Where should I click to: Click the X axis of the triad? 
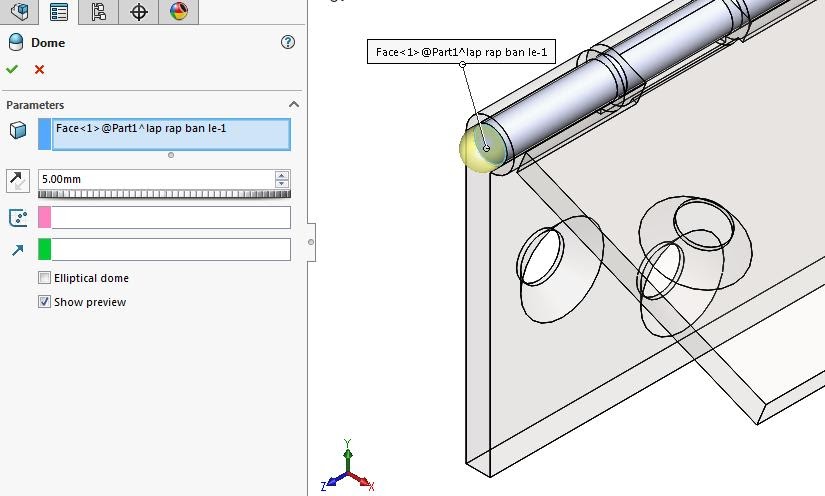click(363, 481)
